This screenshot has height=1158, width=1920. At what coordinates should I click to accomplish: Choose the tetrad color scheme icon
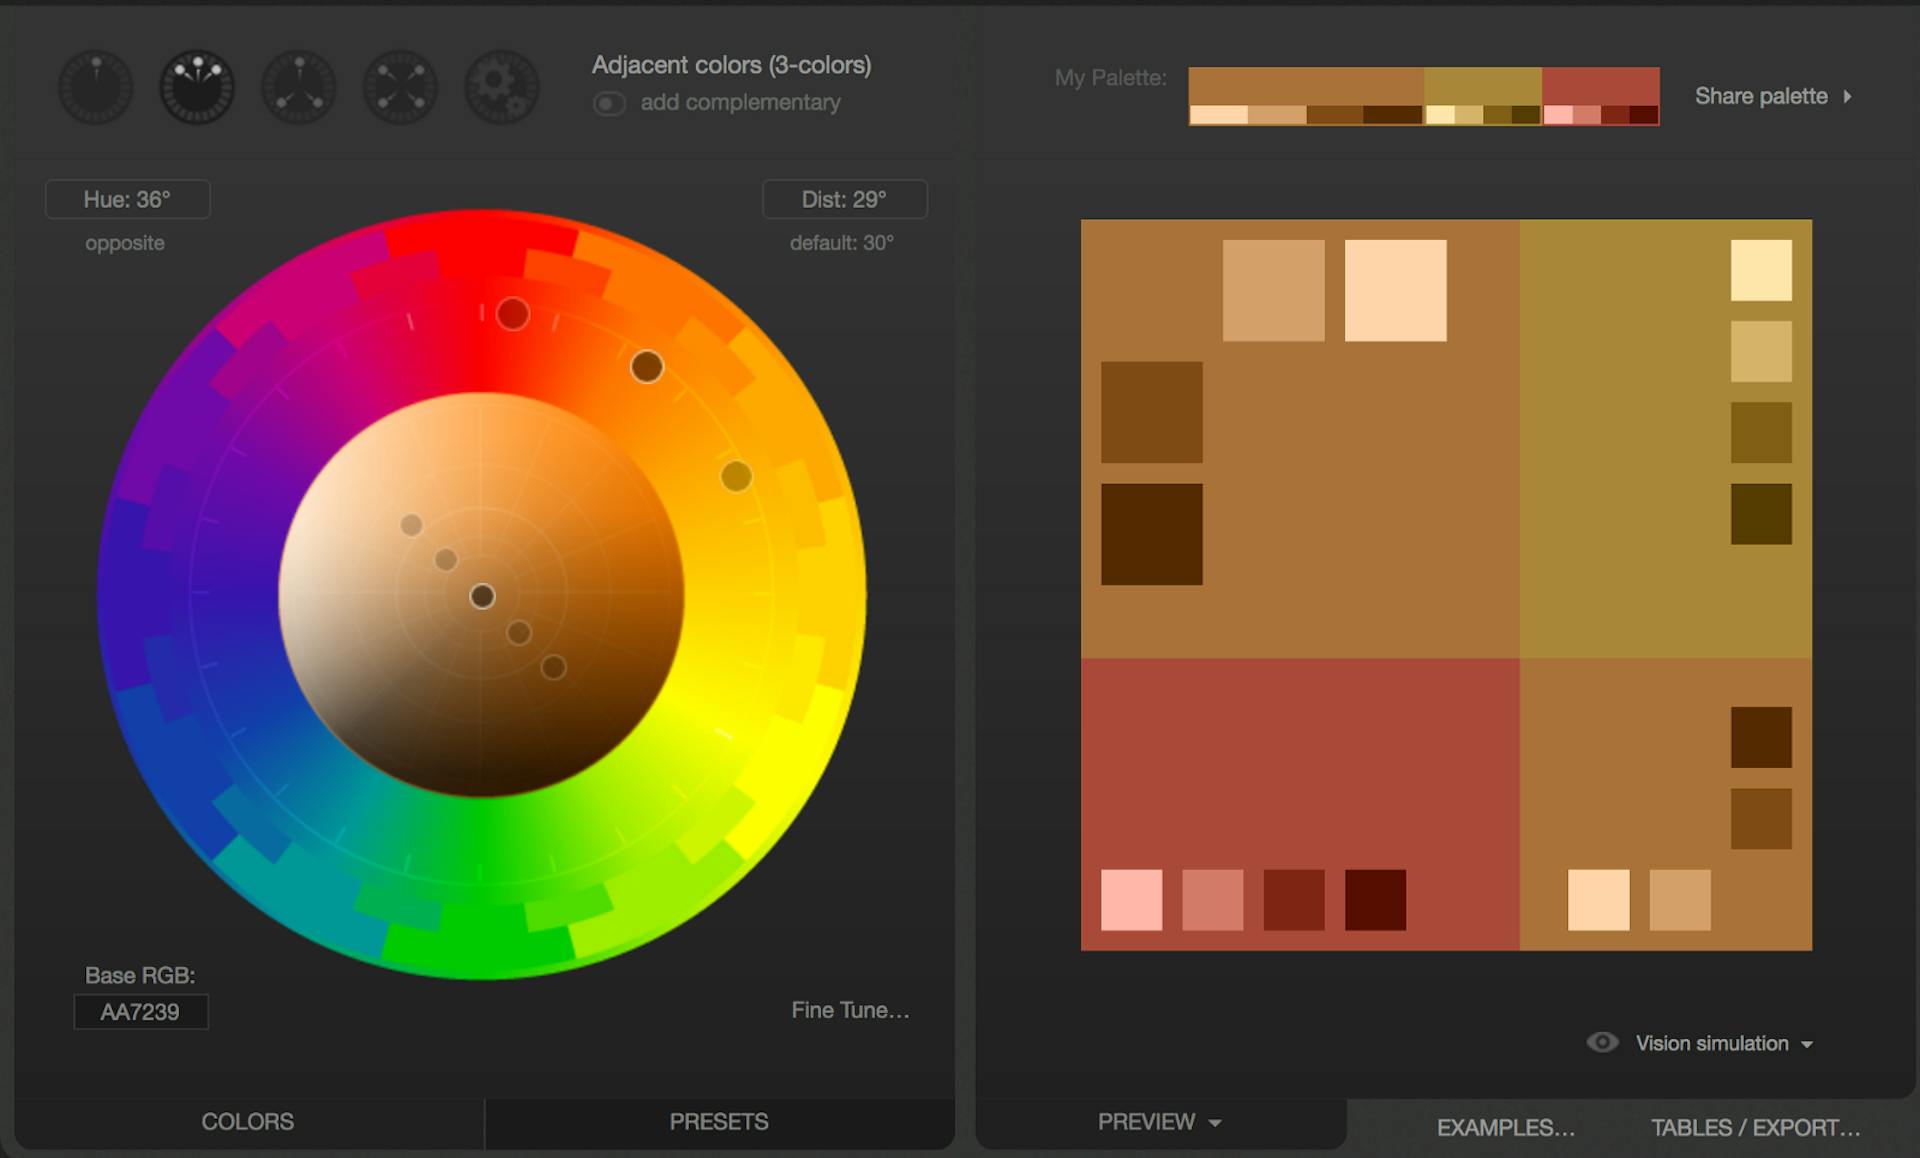[399, 87]
